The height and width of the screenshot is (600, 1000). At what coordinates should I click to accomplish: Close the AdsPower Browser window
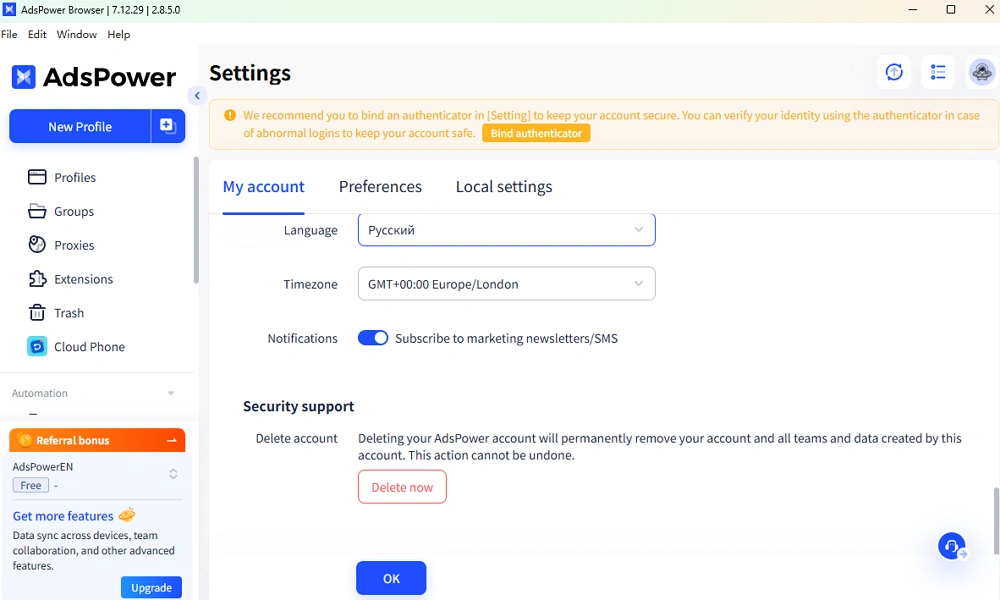click(989, 10)
